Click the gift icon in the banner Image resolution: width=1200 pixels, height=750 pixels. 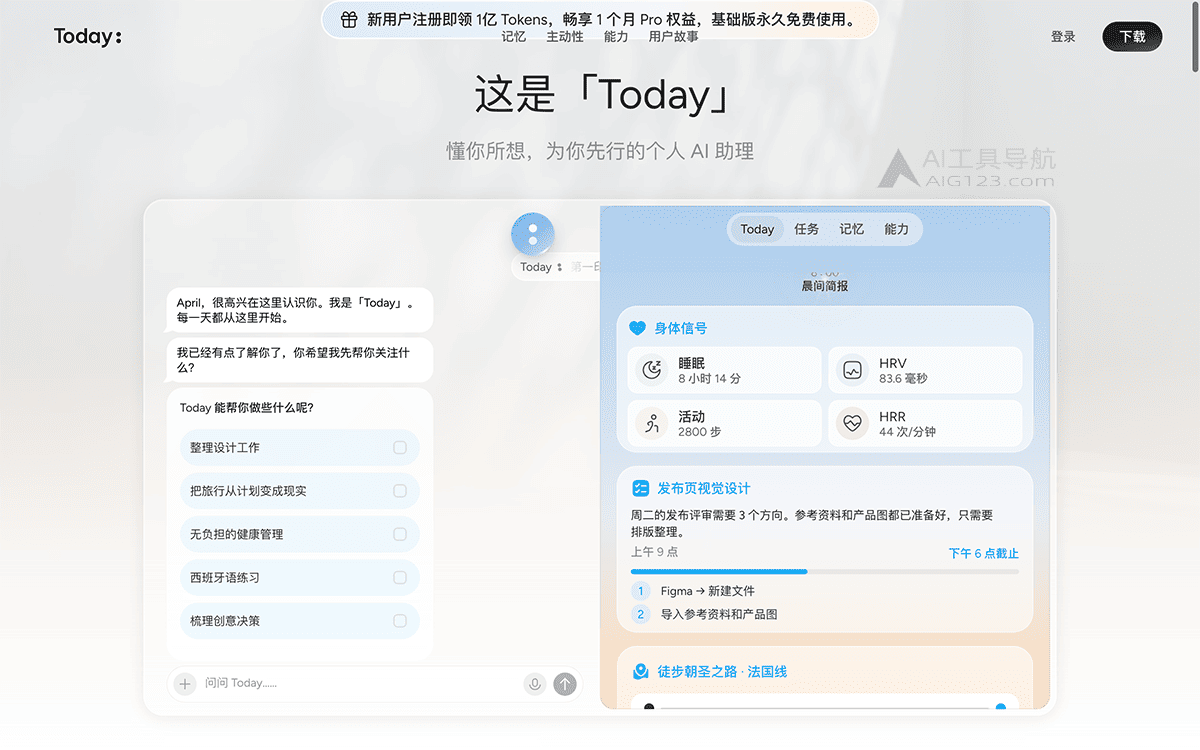pyautogui.click(x=349, y=19)
